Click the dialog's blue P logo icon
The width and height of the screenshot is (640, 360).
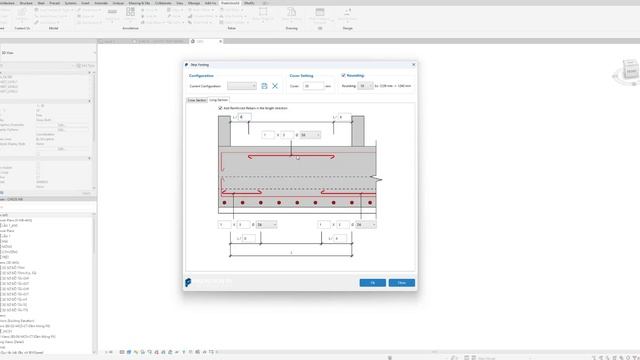pyautogui.click(x=188, y=282)
